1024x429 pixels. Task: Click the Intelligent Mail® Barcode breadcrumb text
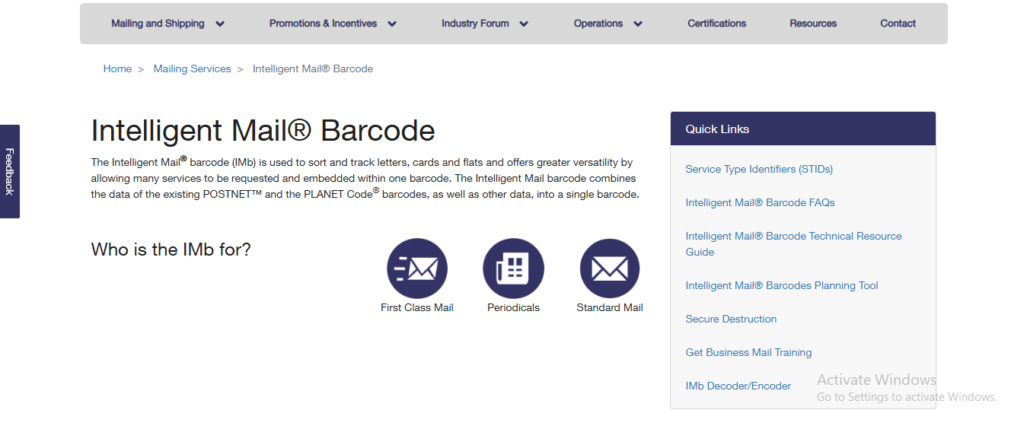tap(313, 69)
